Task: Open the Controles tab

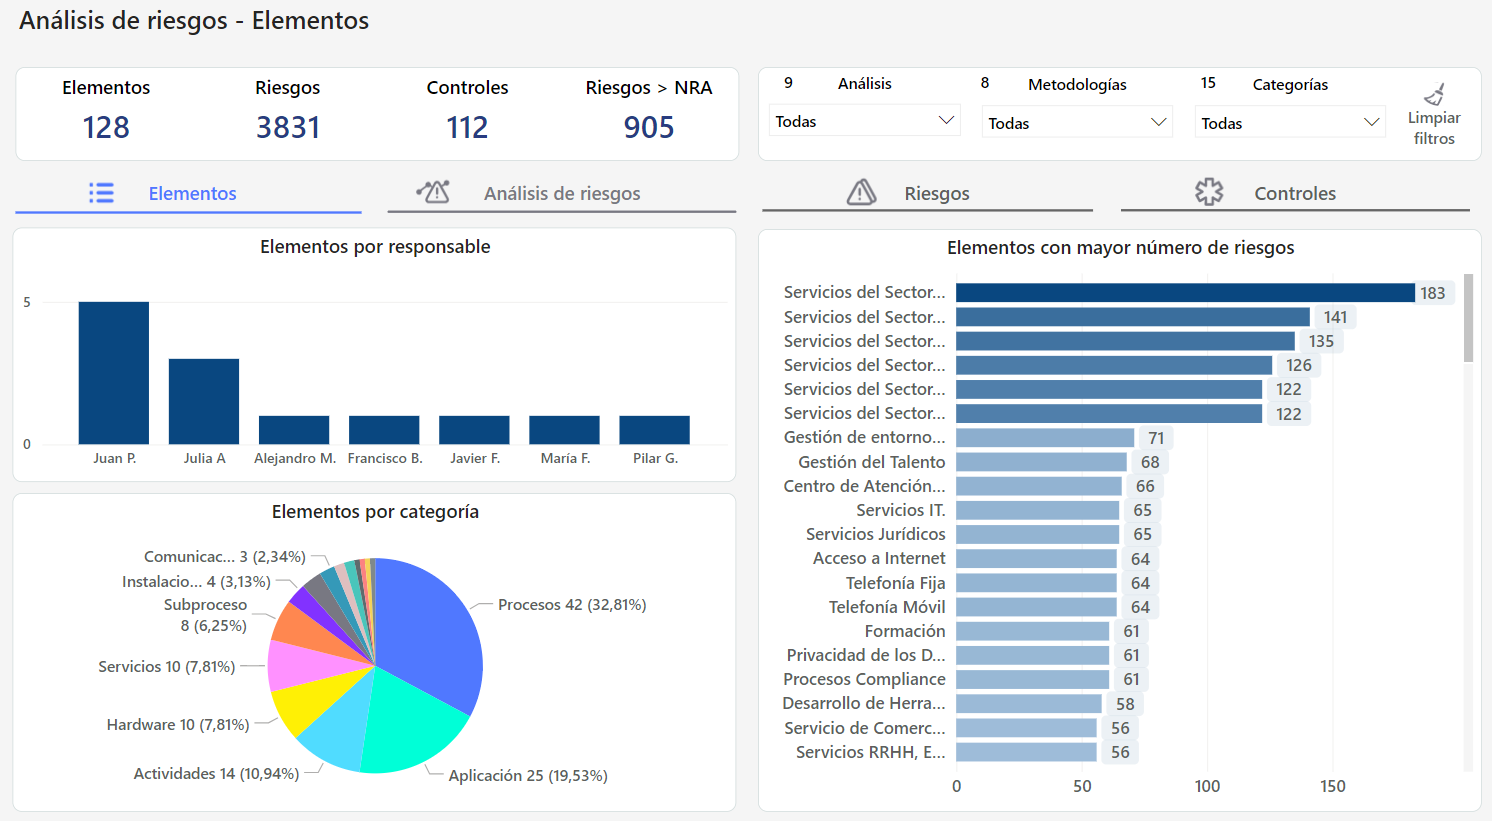Action: (x=1294, y=193)
